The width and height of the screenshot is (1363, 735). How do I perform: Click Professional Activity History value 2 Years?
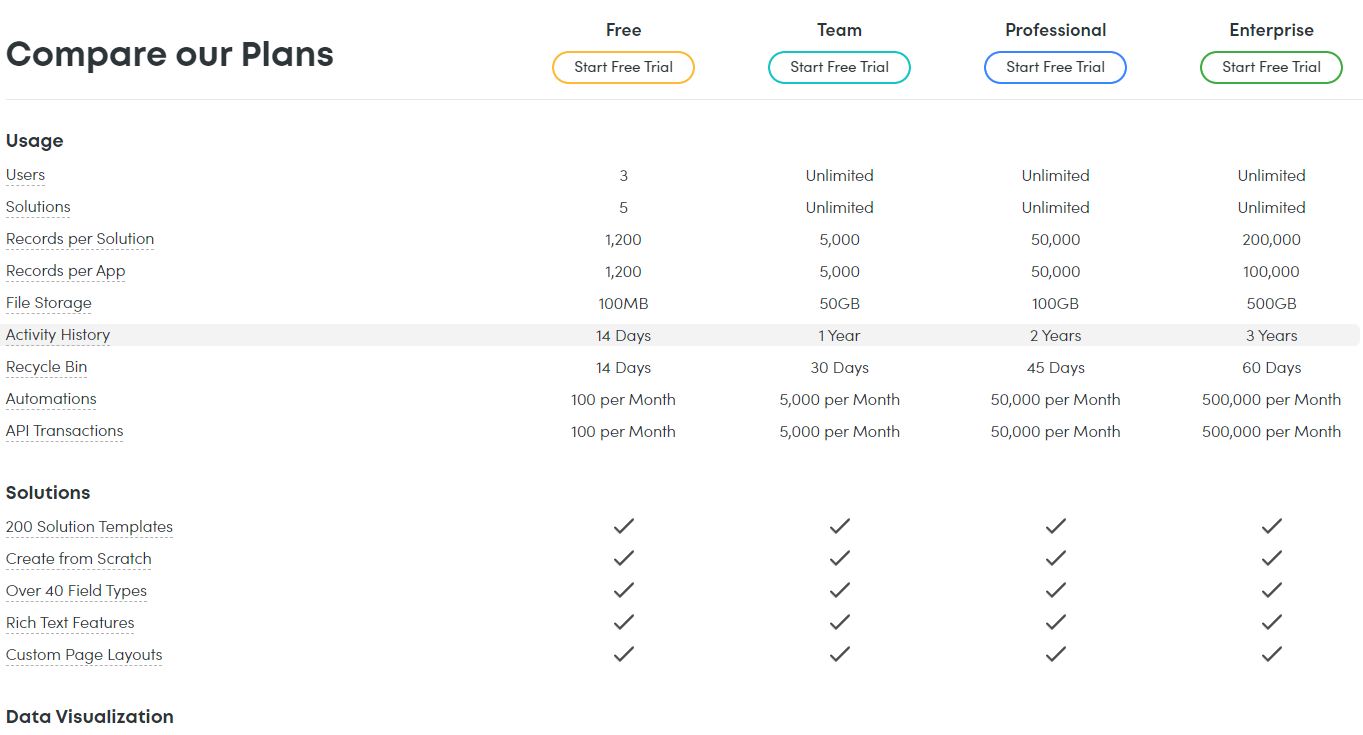[1055, 336]
